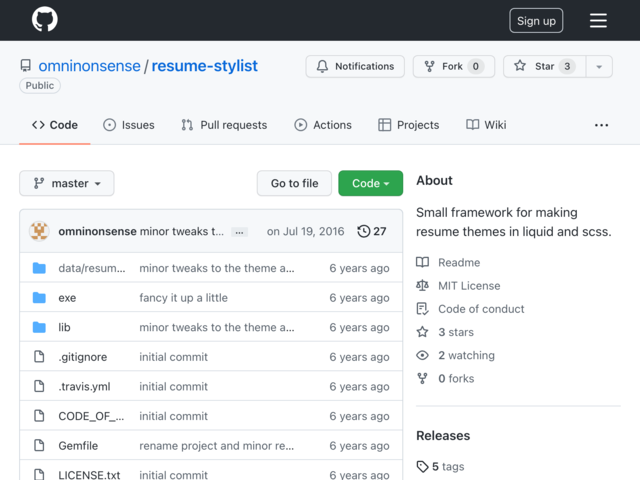Screen dimensions: 640x480
Task: Open the .travis.yml file
Action: (x=84, y=386)
